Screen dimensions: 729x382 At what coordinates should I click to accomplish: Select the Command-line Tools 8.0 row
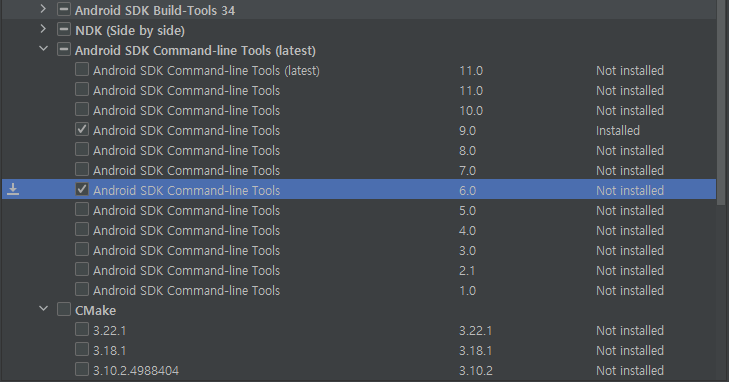point(359,150)
